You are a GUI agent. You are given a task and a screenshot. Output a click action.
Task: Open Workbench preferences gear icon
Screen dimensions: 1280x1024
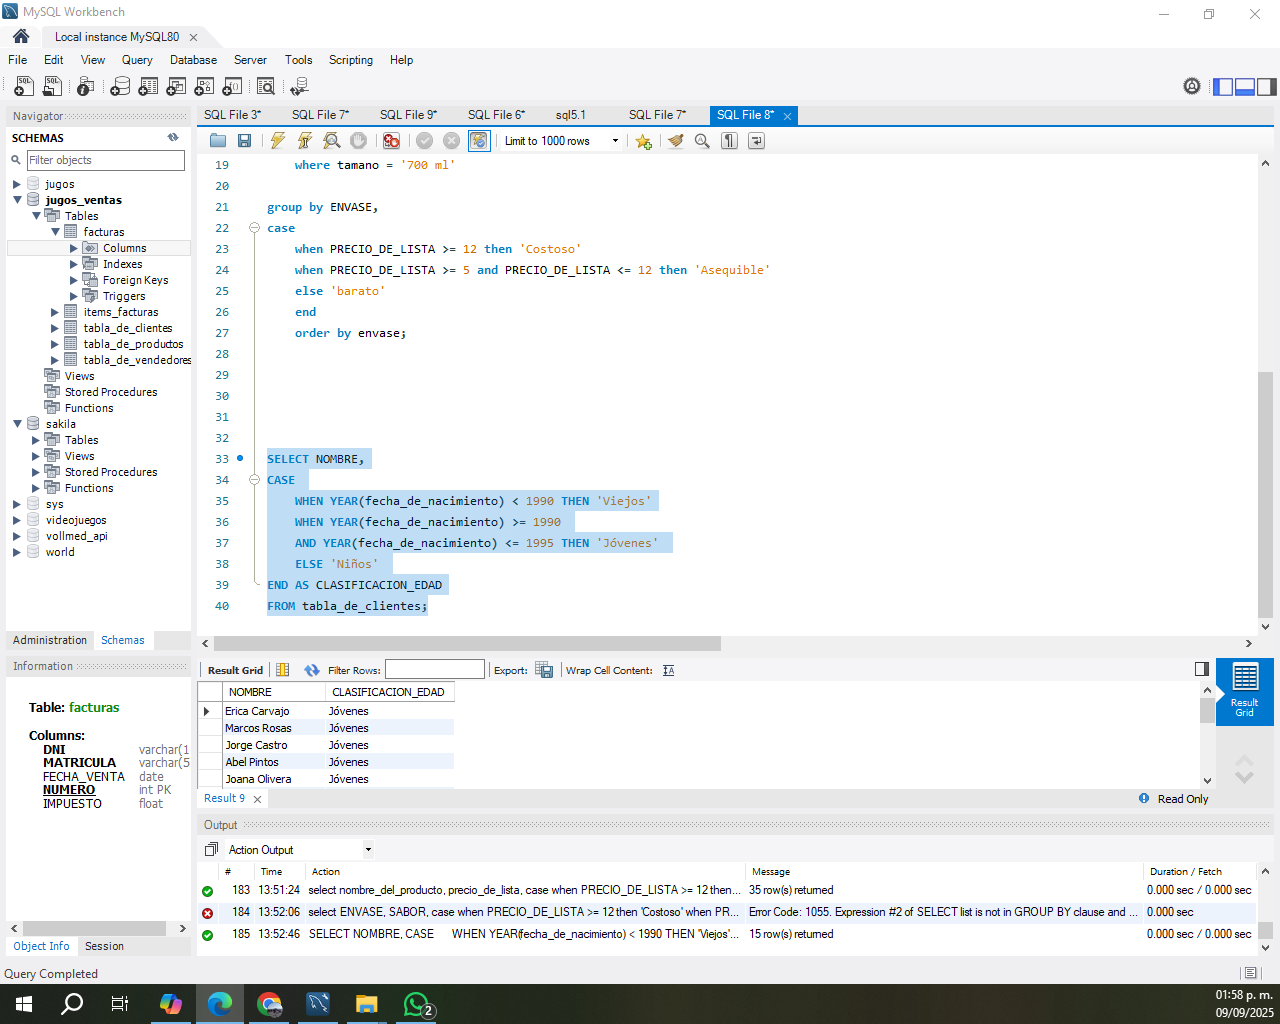coord(1192,86)
